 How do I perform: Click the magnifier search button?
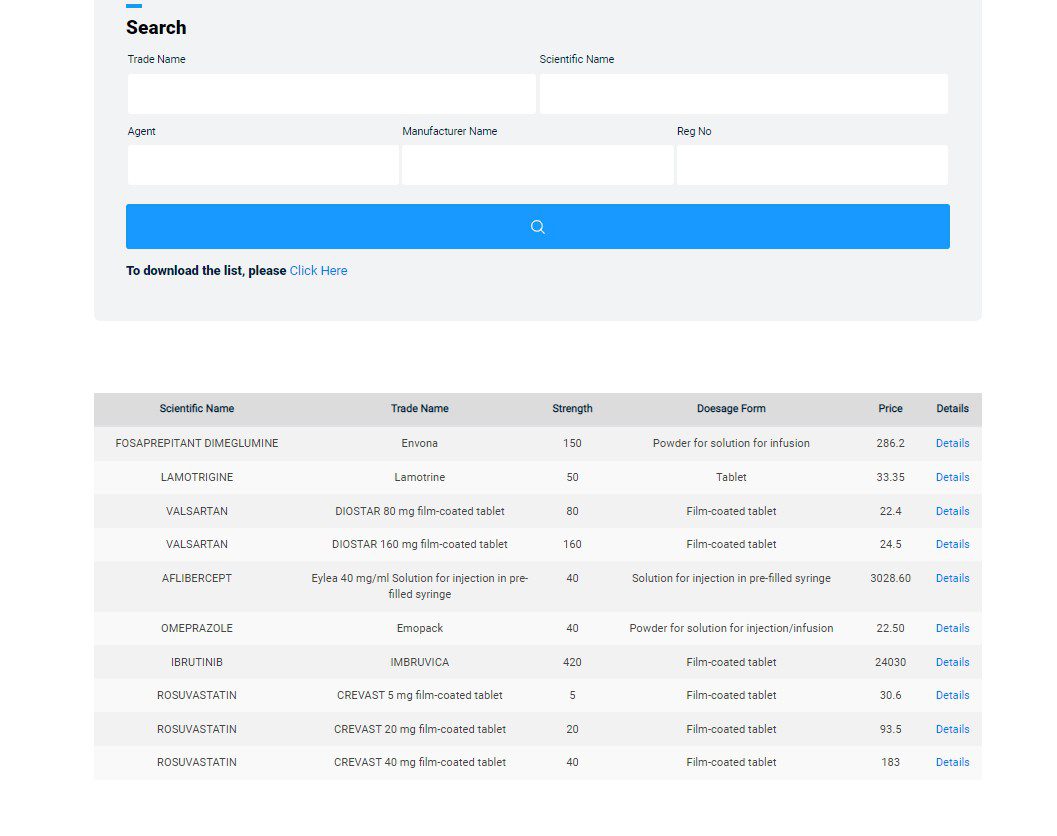point(537,227)
